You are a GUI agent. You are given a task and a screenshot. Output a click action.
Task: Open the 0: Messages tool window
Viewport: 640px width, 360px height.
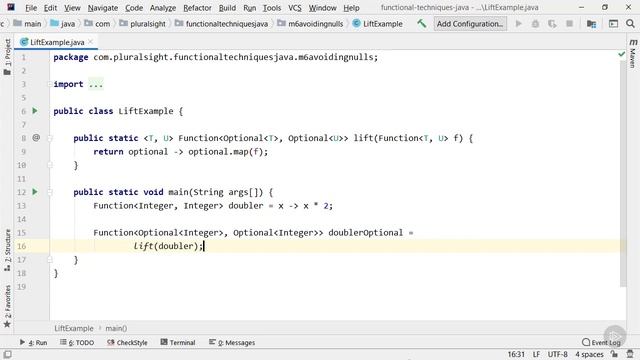(x=232, y=342)
